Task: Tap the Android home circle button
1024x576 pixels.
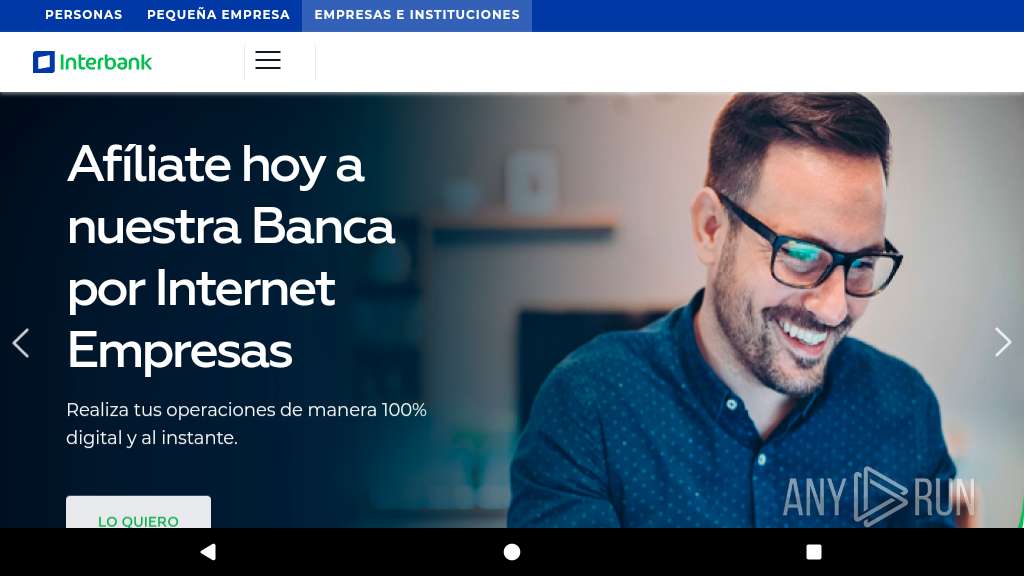Action: point(512,552)
